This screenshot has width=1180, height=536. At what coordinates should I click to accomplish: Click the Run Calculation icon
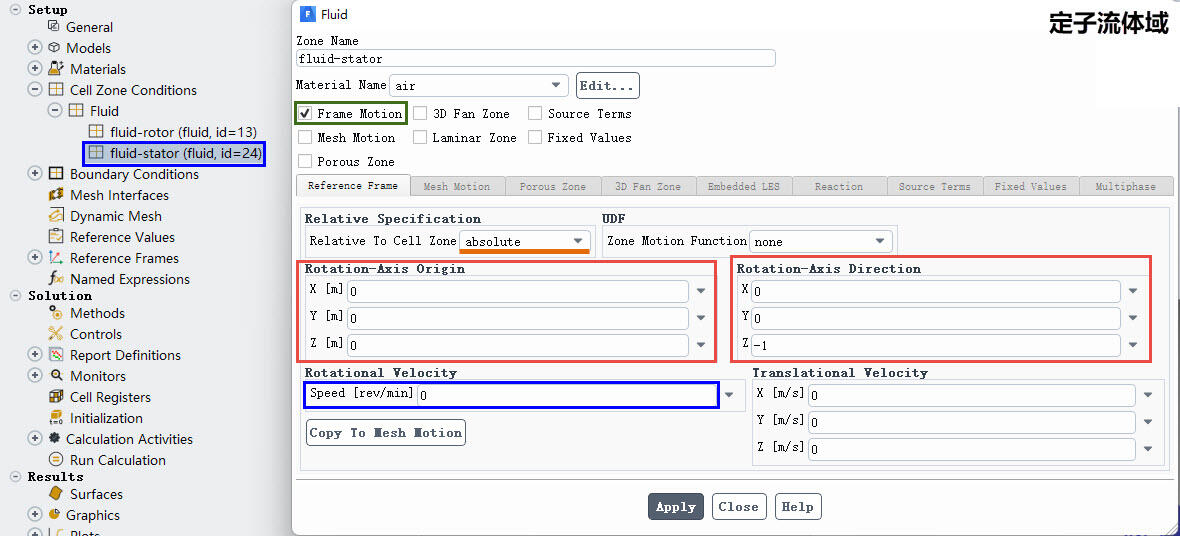tap(56, 460)
